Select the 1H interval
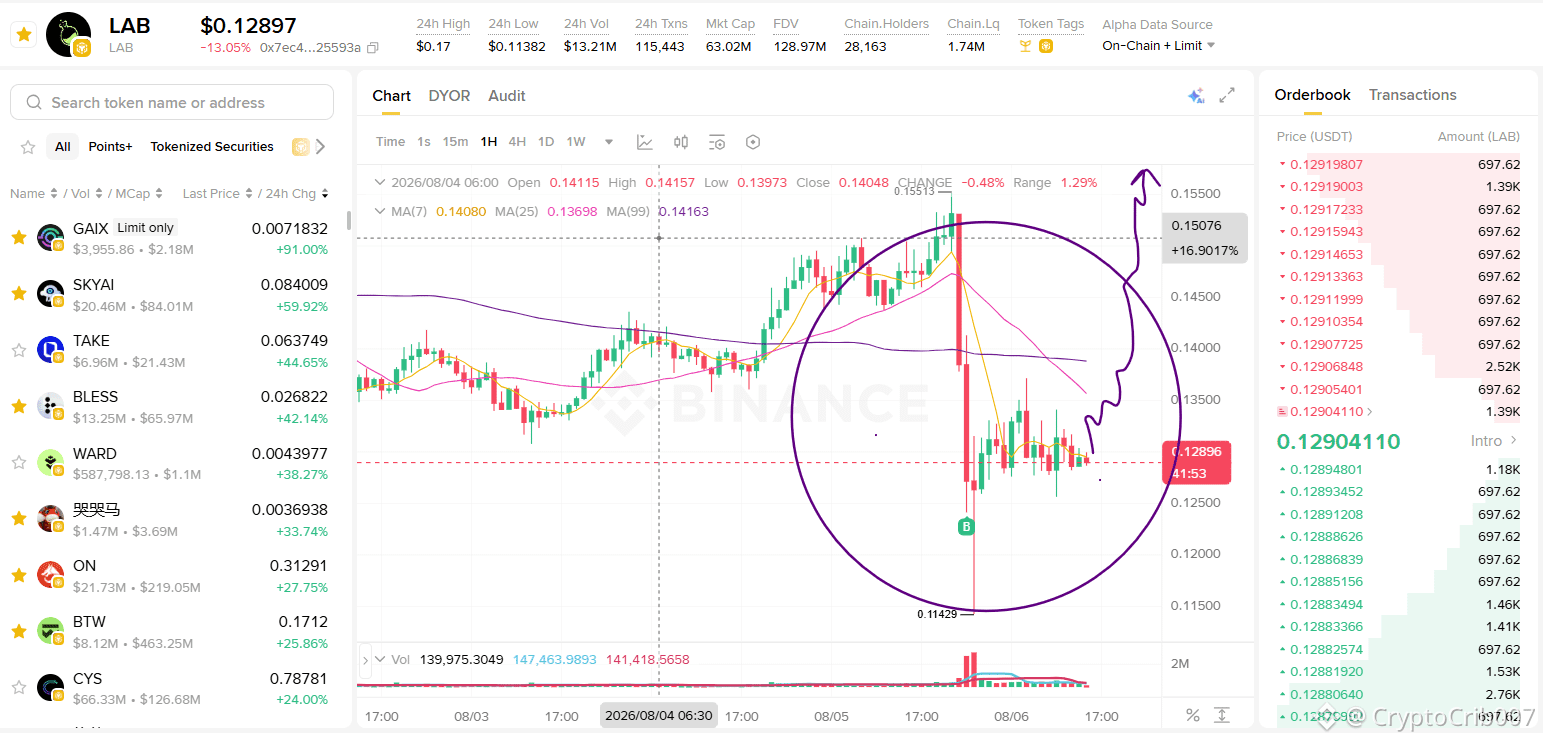Viewport: 1543px width, 742px height. 488,142
